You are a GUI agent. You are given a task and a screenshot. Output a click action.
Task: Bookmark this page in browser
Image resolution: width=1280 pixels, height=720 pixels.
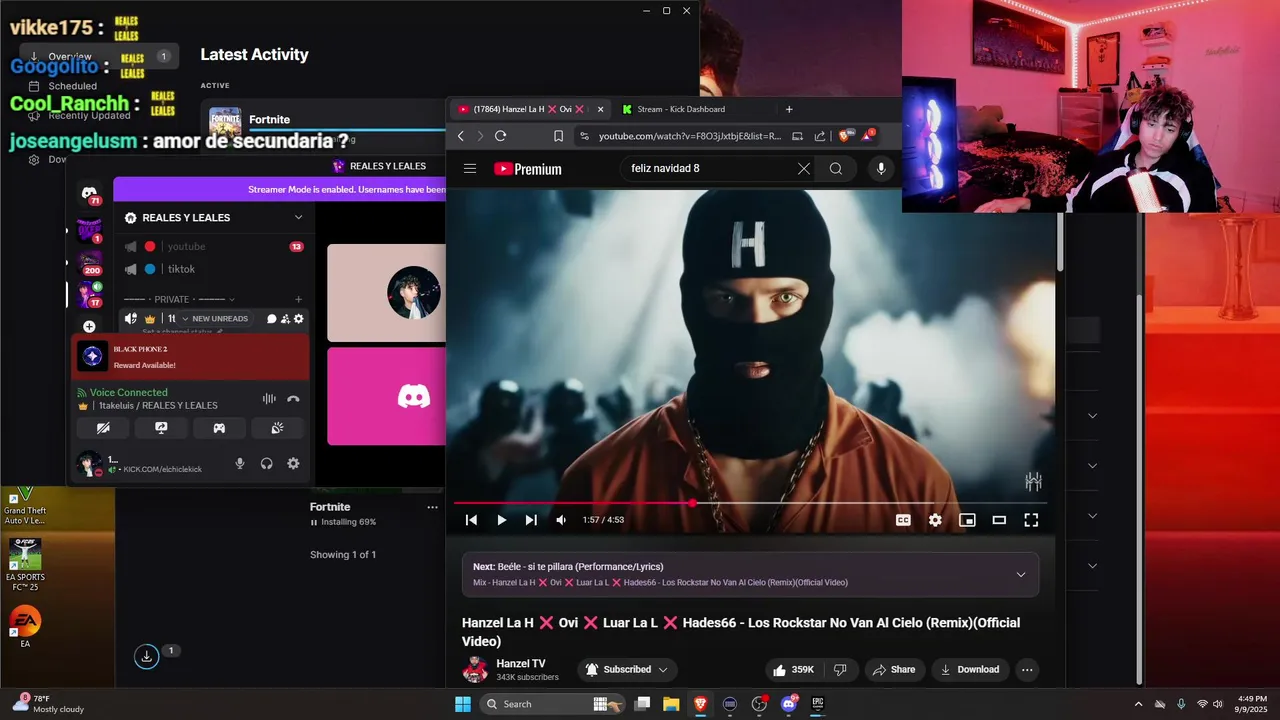tap(558, 136)
